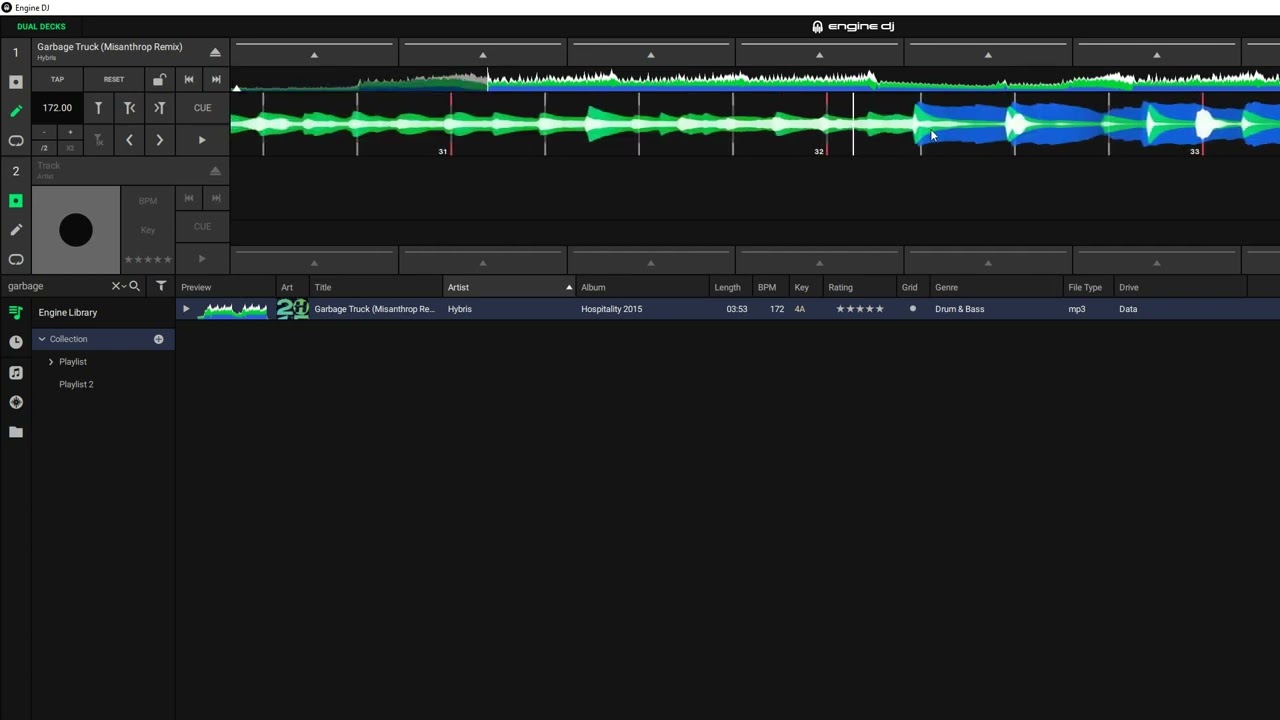This screenshot has width=1280, height=720.
Task: Skip to next track on deck 2
Action: (216, 198)
